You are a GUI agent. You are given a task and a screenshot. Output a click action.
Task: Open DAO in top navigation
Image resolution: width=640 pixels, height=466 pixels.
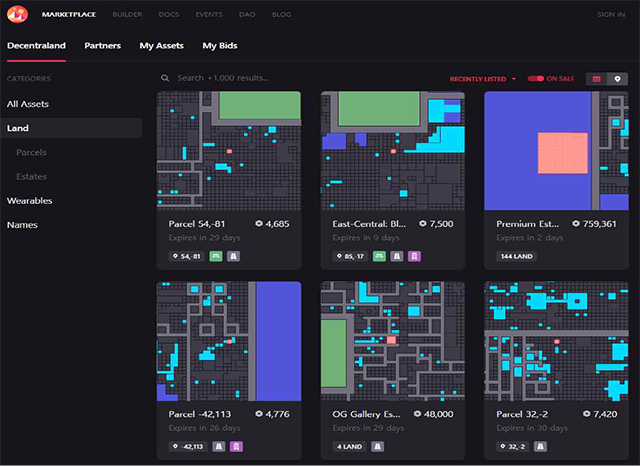(x=247, y=14)
